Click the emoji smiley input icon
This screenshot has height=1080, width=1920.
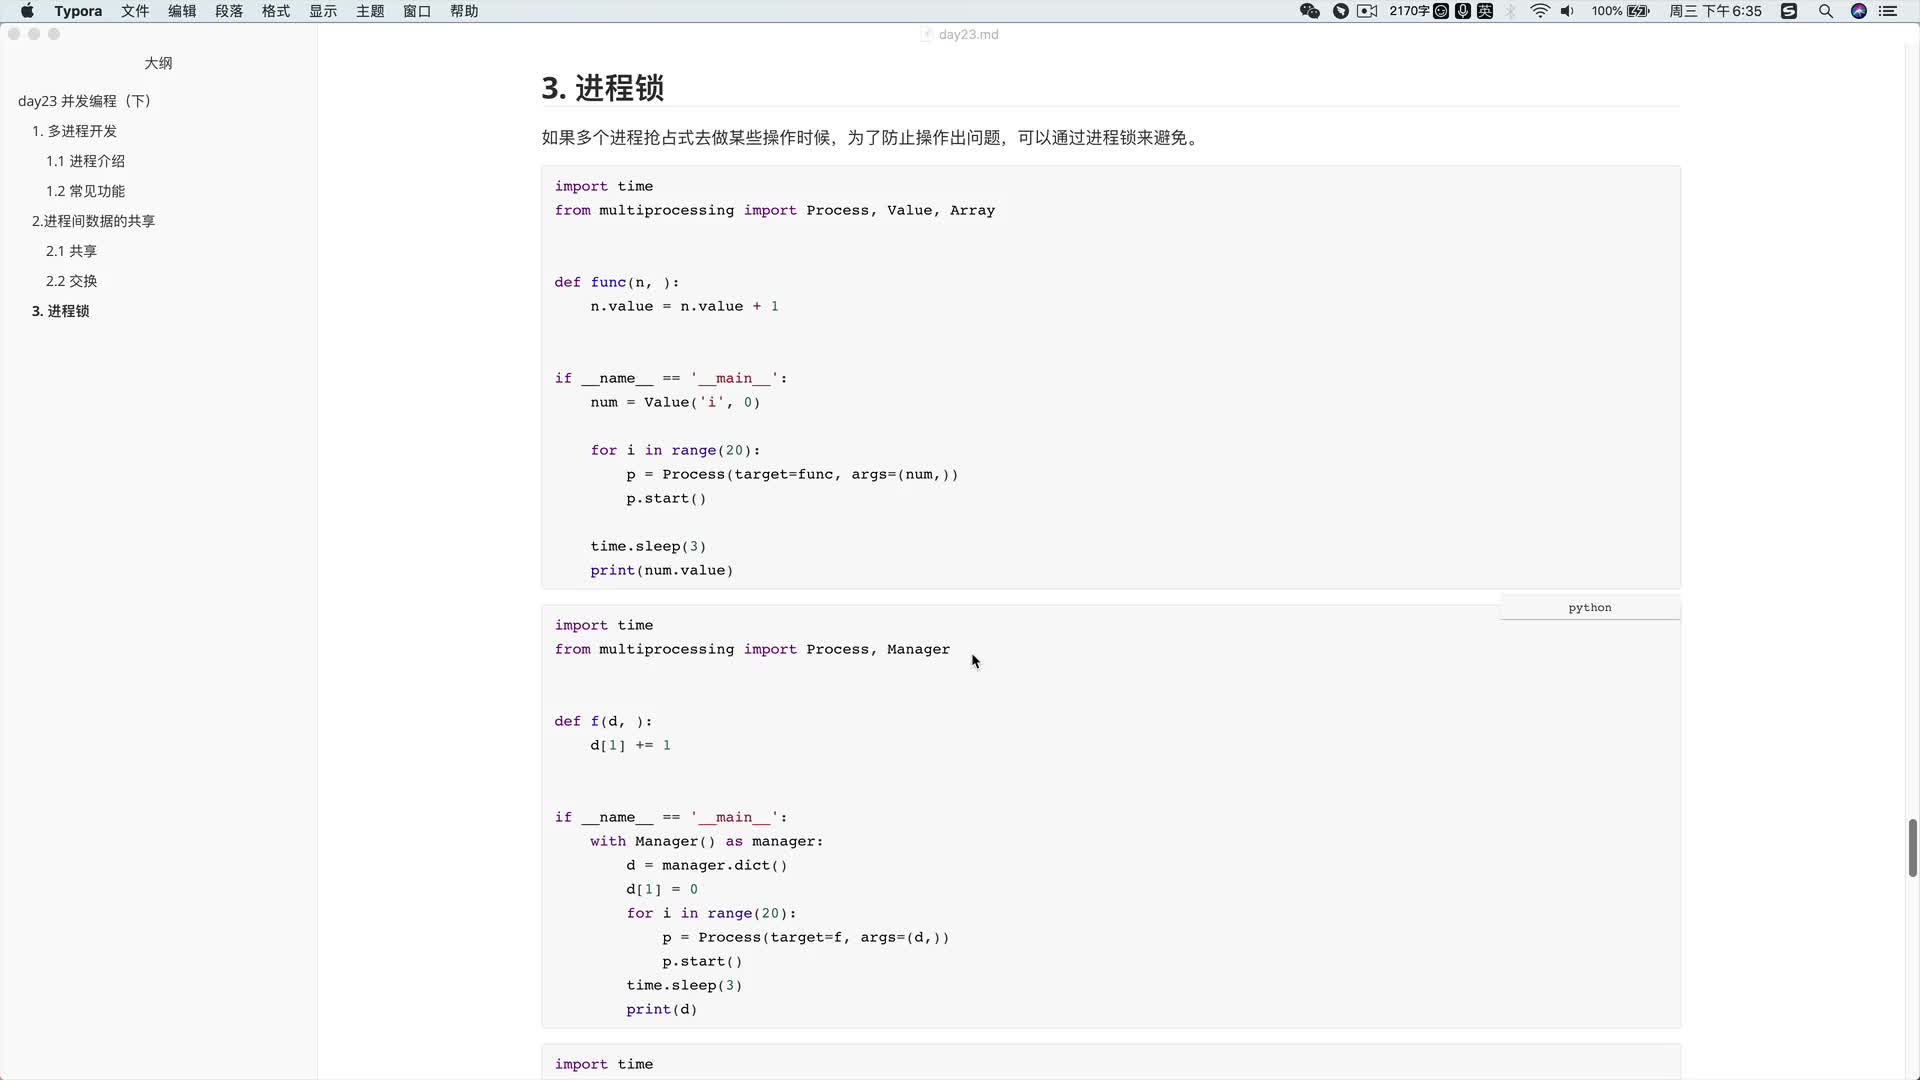coord(1441,11)
